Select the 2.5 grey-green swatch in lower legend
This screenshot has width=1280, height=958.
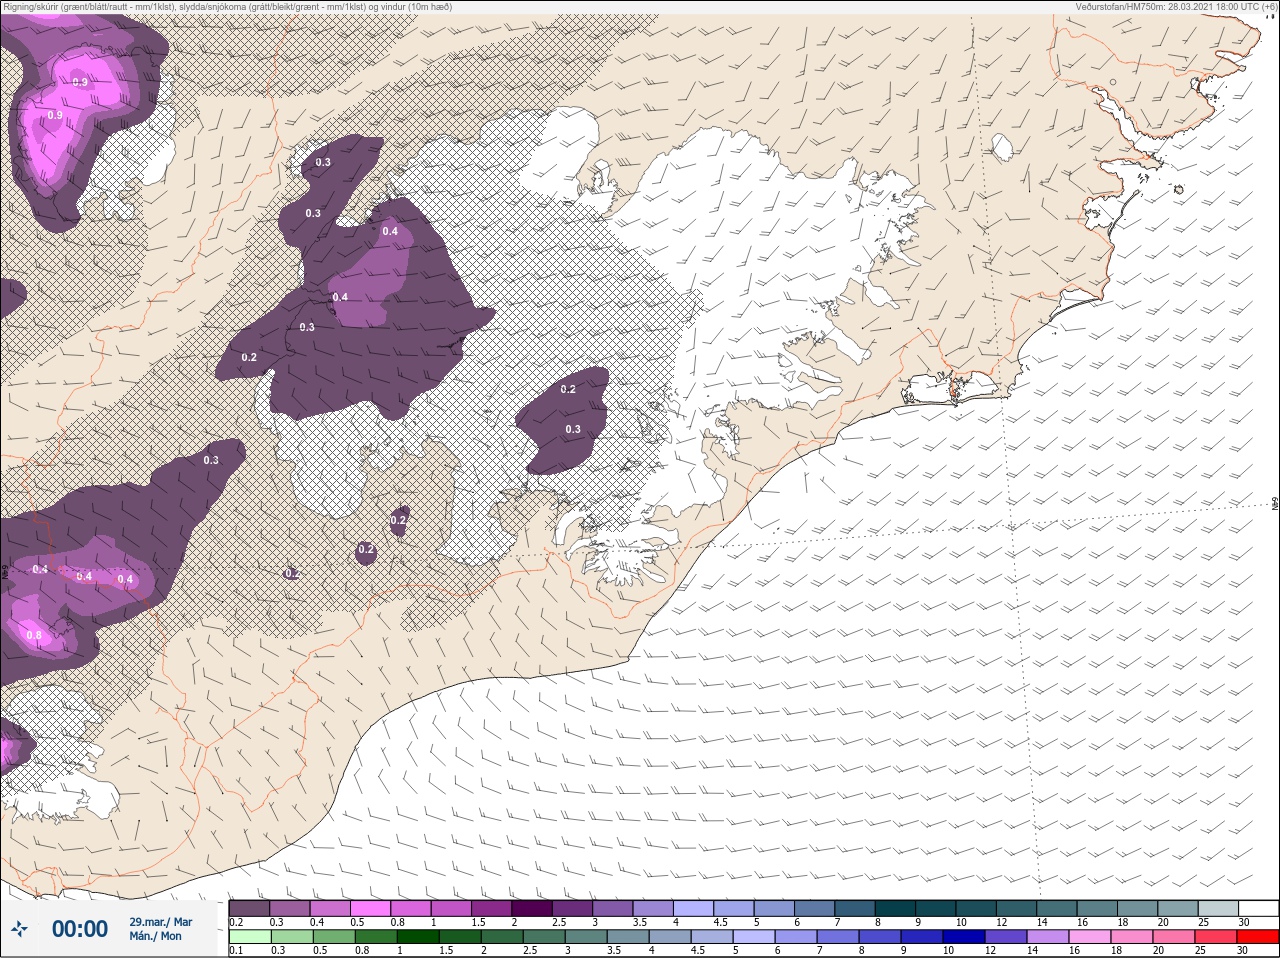(x=544, y=937)
